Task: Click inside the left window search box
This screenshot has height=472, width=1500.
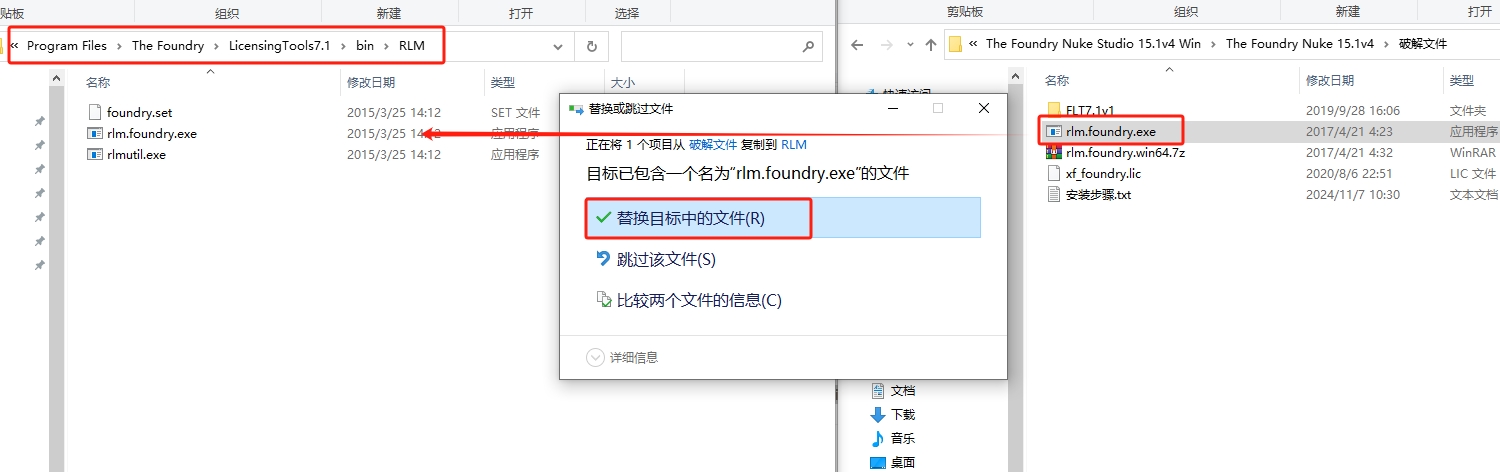Action: point(710,46)
